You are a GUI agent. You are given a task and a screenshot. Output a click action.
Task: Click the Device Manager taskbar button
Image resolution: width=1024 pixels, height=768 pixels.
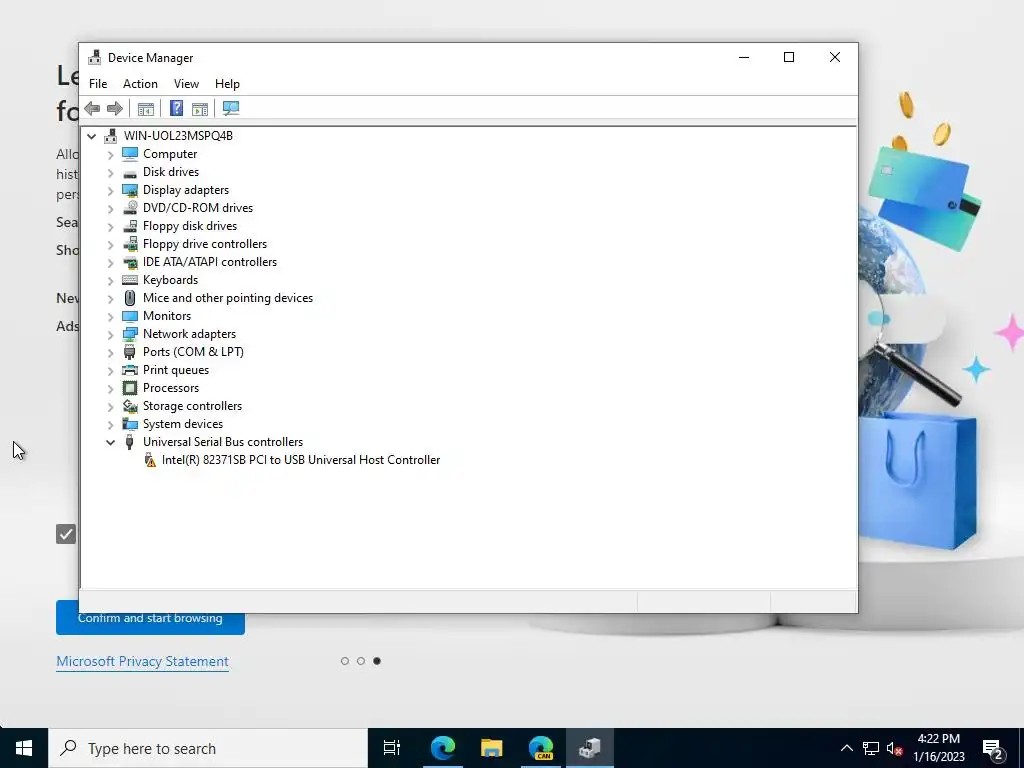click(x=590, y=748)
